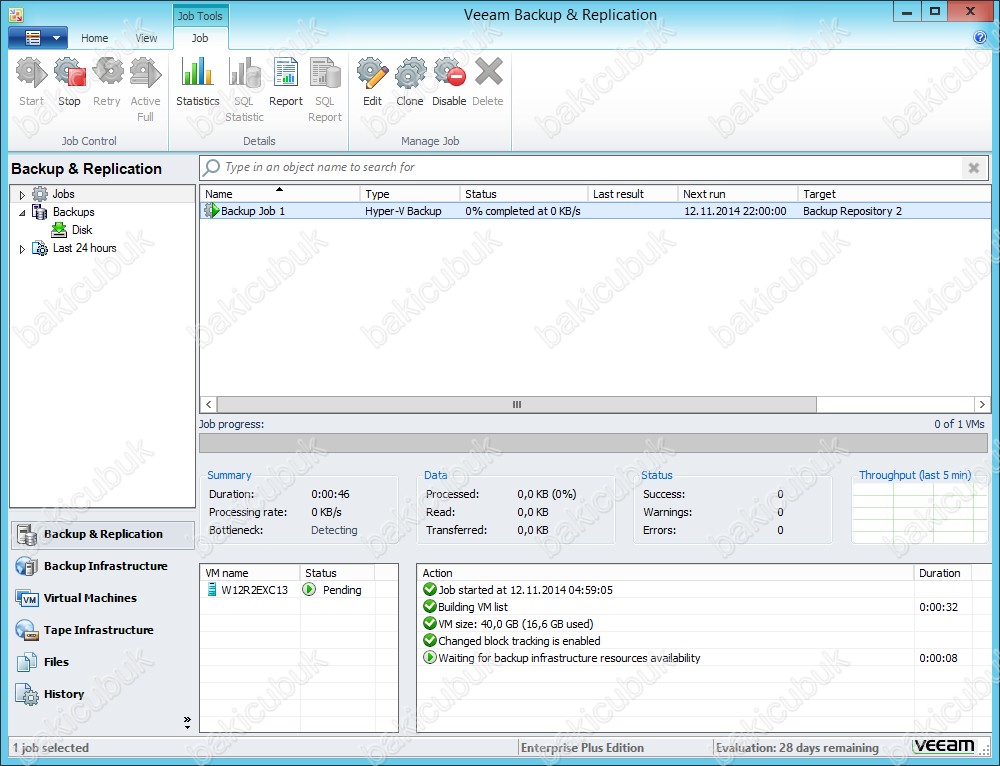
Task: Open job Statistics
Action: click(198, 82)
